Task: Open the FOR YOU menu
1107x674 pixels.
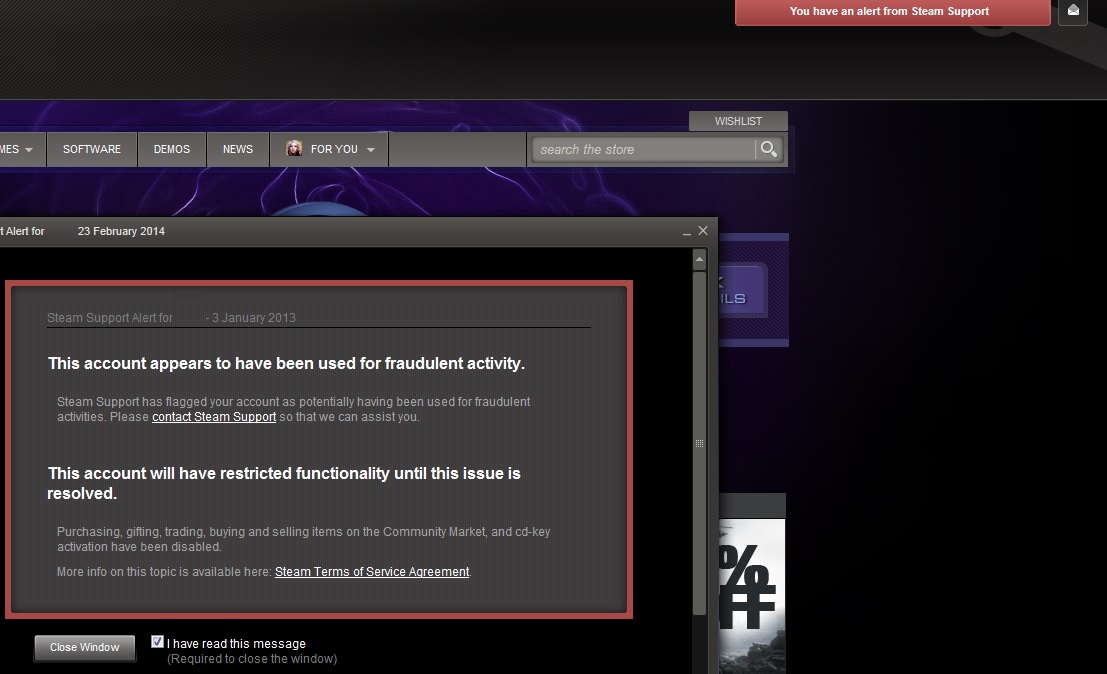Action: point(329,149)
